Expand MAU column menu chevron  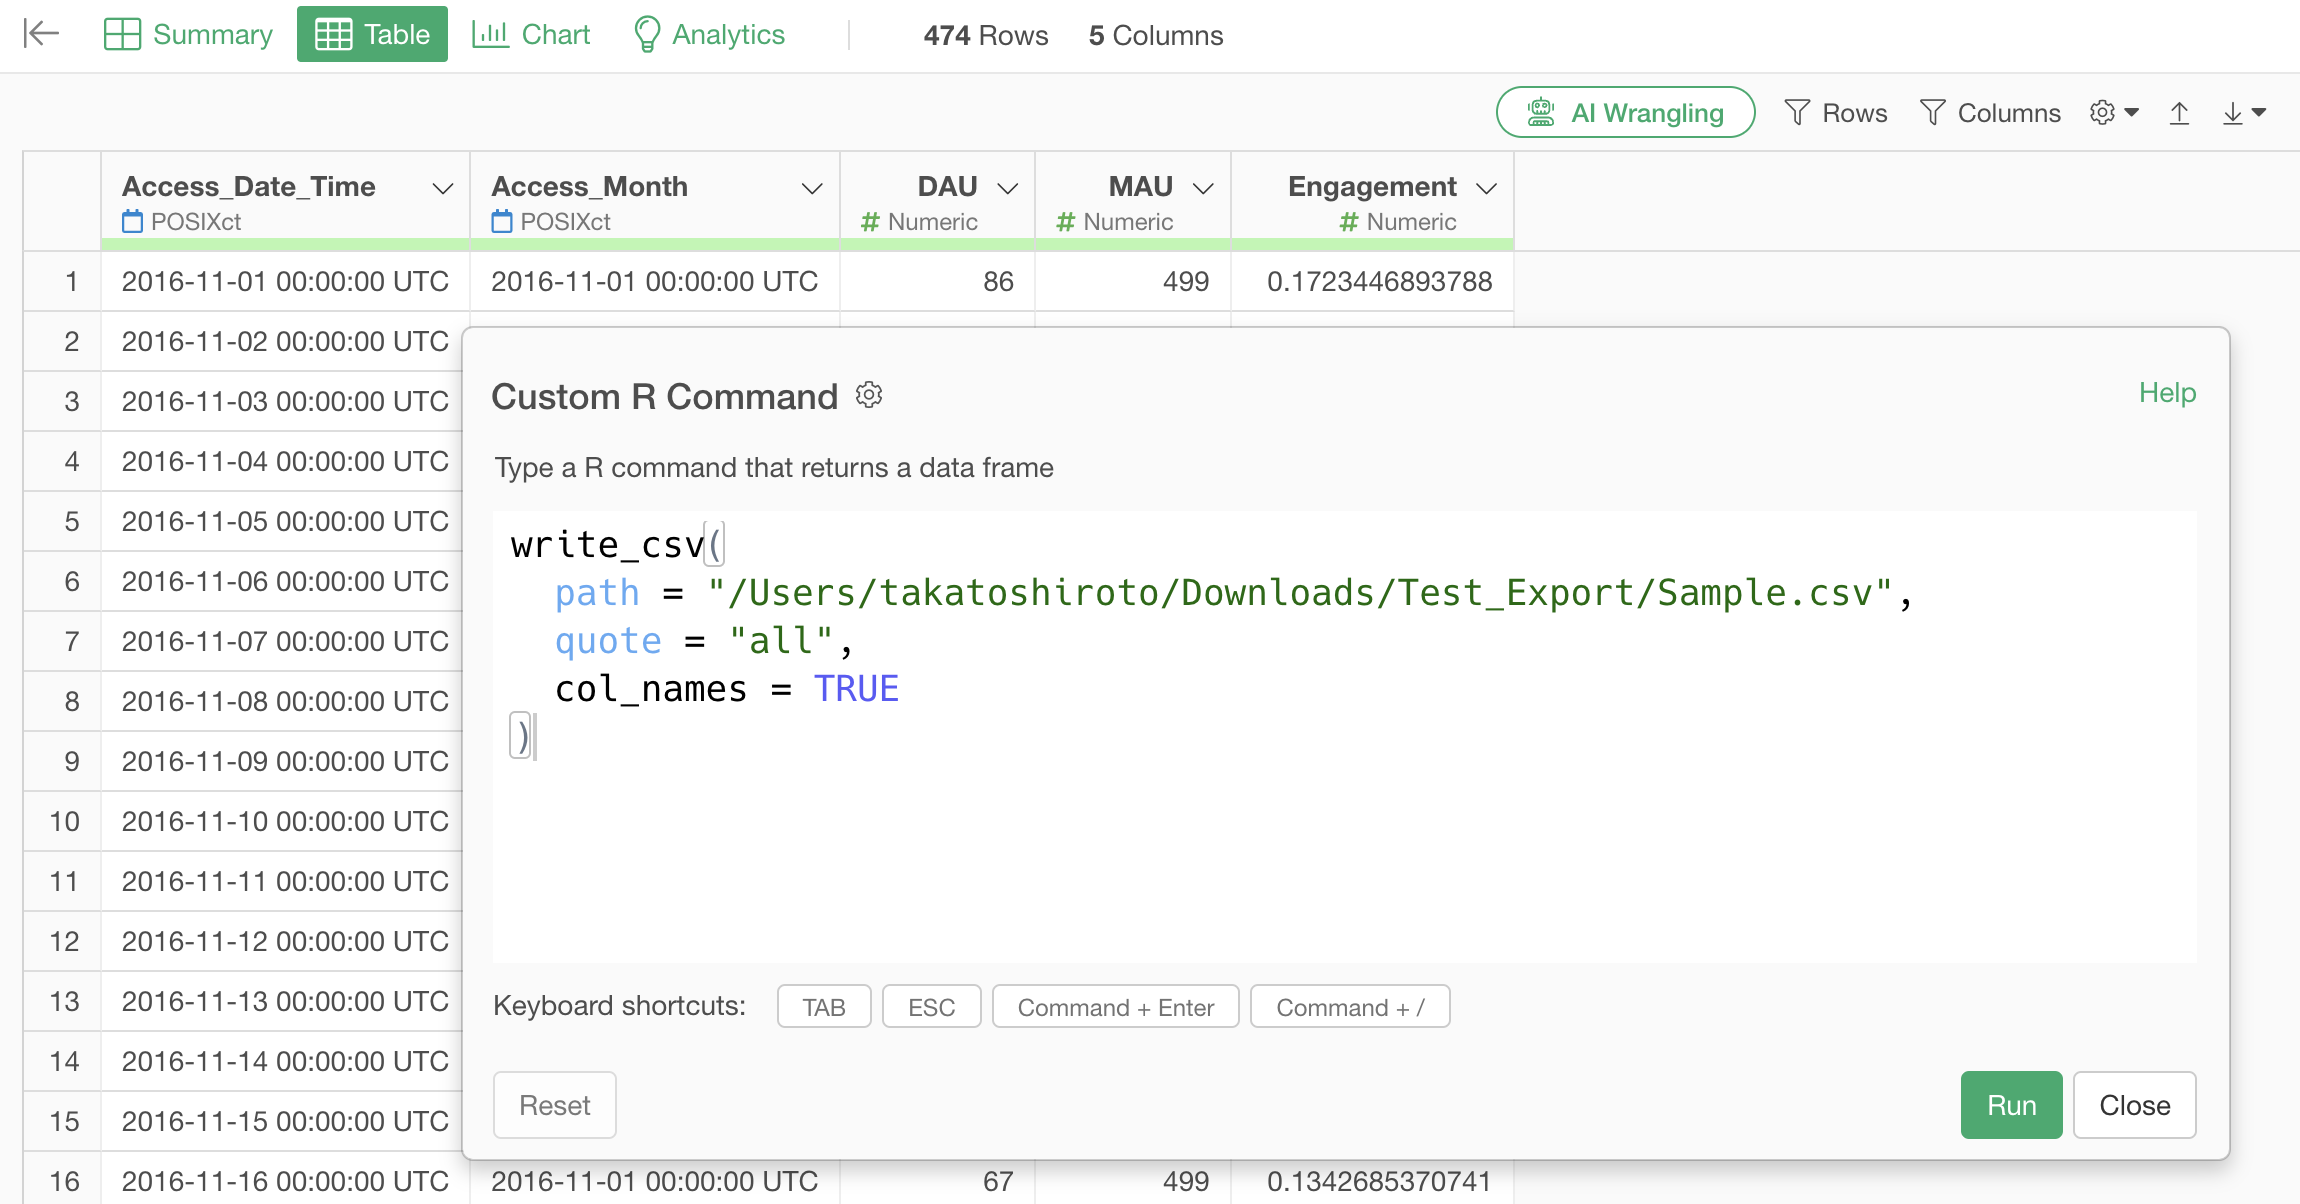1204,188
